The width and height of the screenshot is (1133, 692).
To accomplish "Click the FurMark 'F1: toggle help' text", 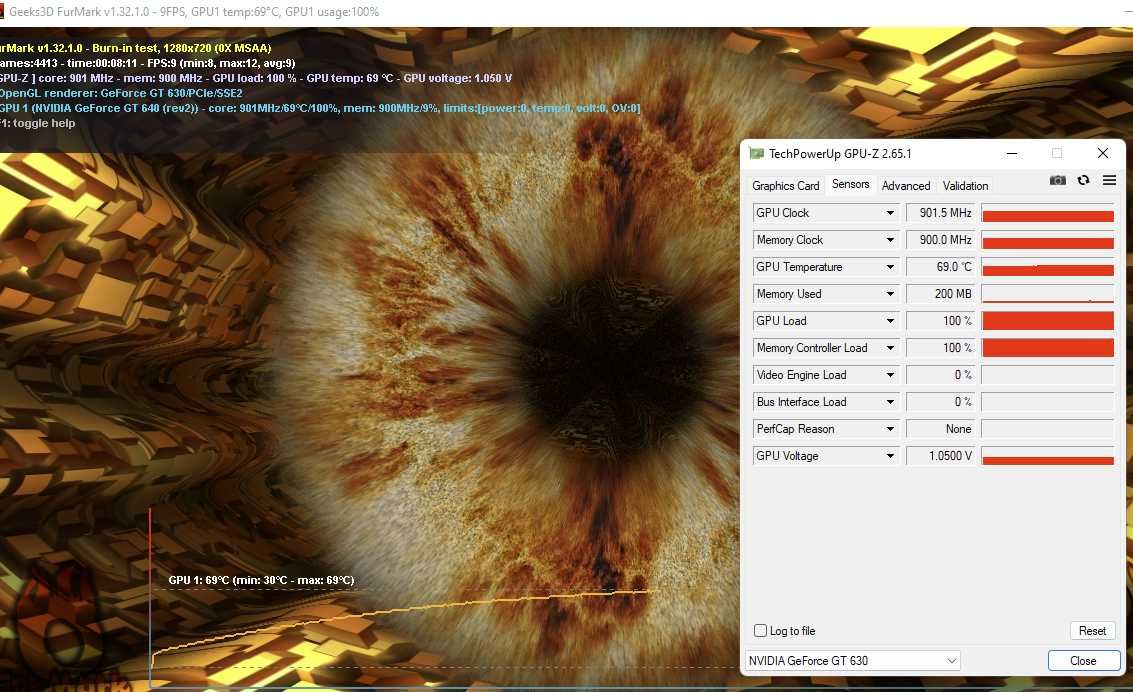I will (38, 123).
